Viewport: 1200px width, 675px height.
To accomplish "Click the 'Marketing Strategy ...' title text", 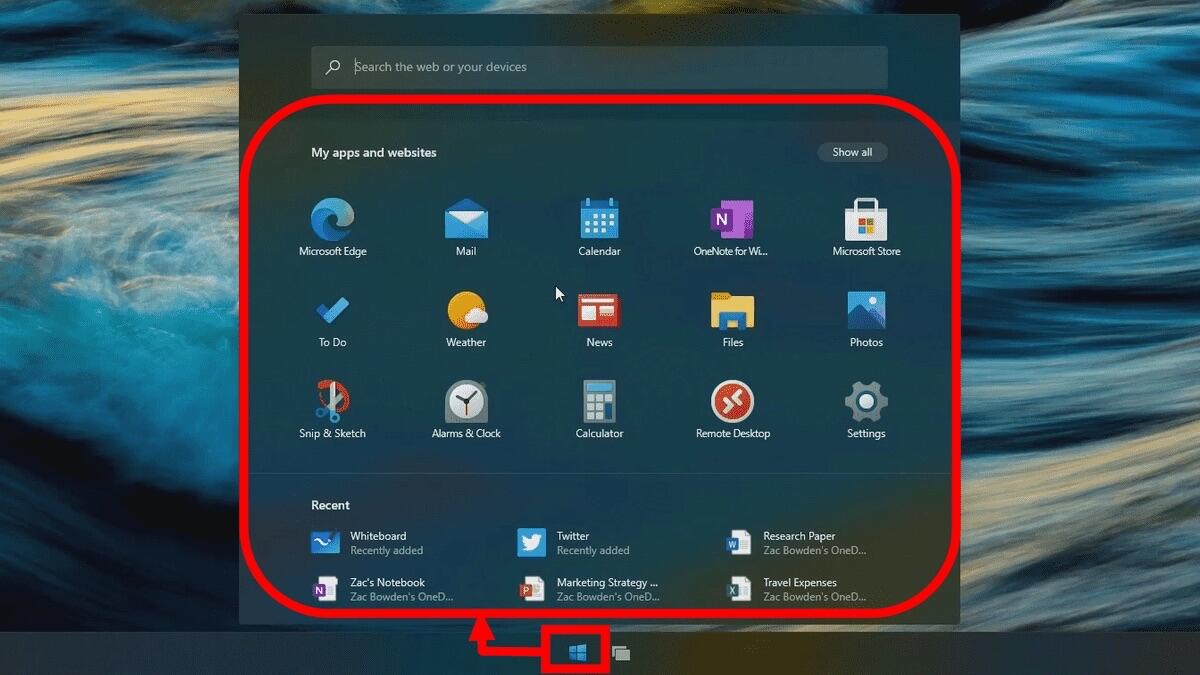I will pos(608,583).
